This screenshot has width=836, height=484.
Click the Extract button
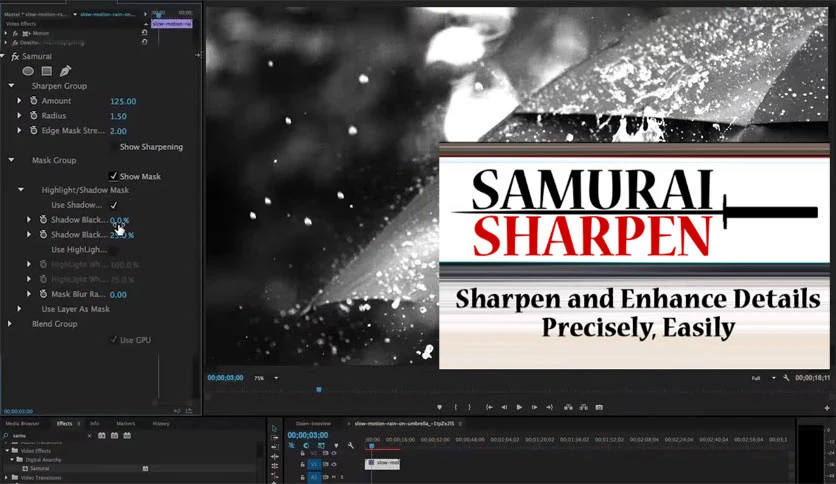point(584,407)
